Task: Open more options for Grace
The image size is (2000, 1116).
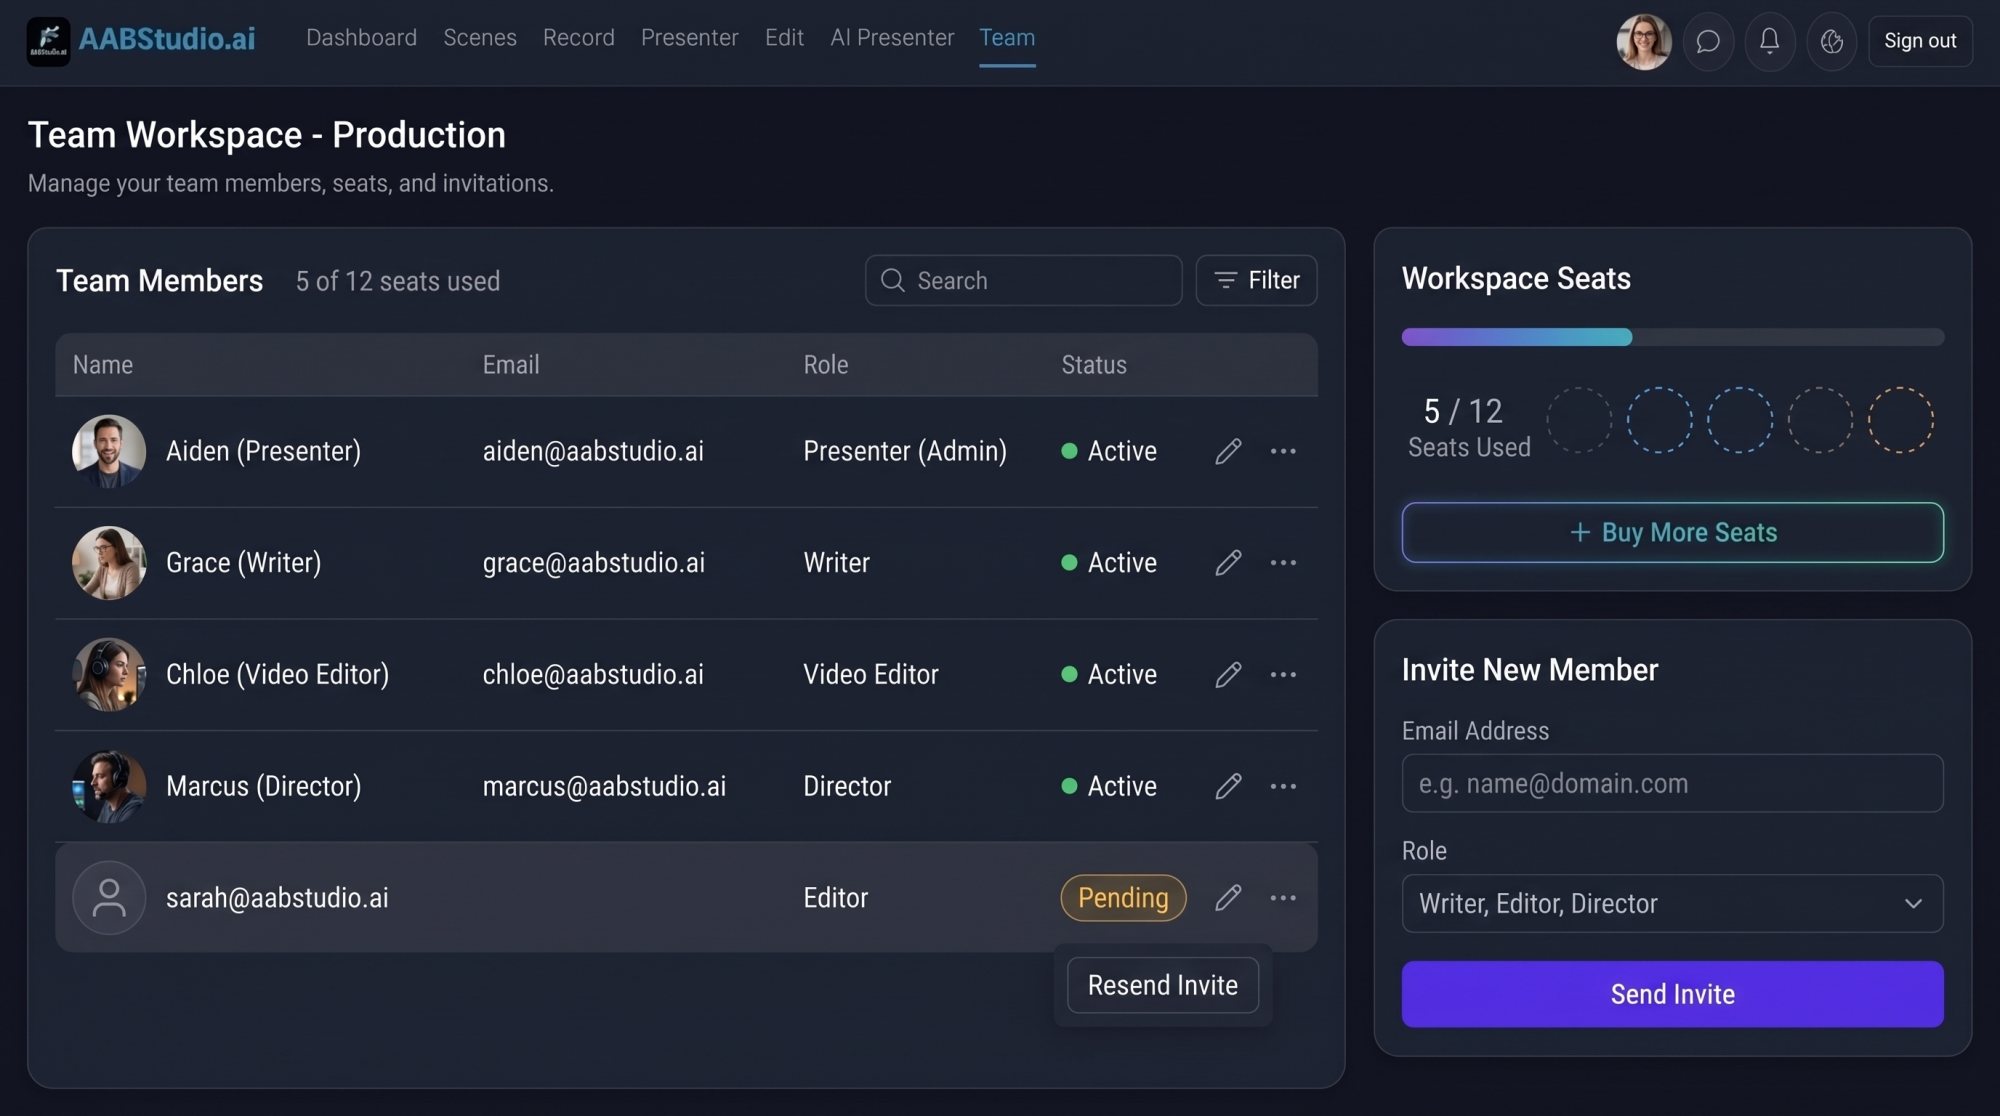Action: pyautogui.click(x=1283, y=563)
